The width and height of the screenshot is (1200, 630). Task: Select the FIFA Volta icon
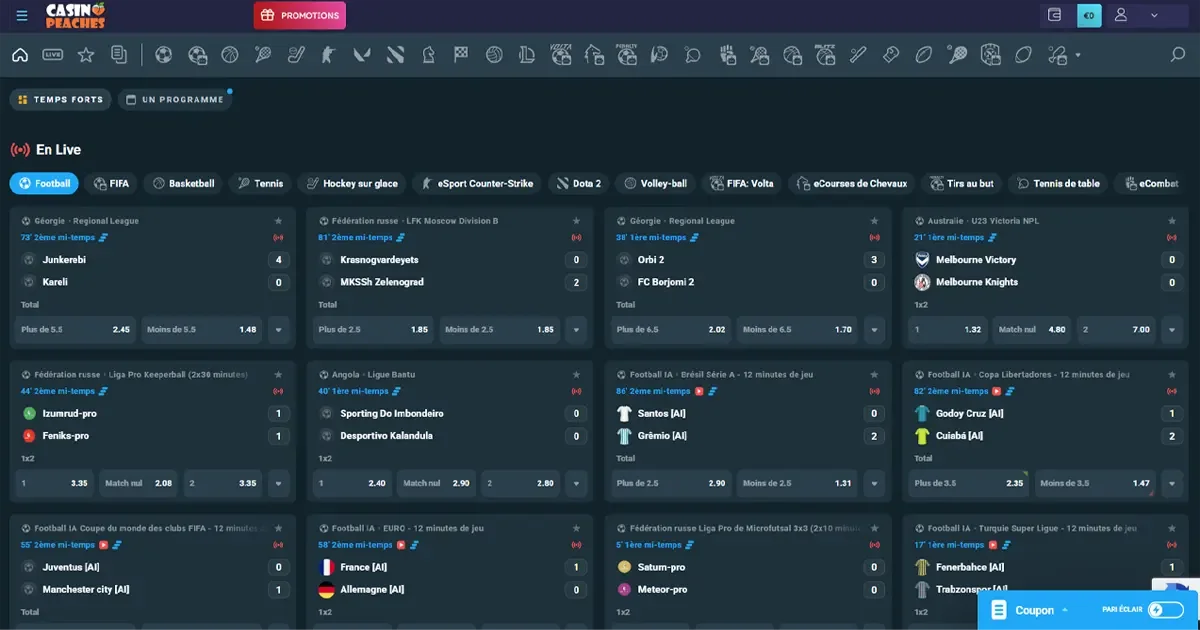click(x=561, y=54)
